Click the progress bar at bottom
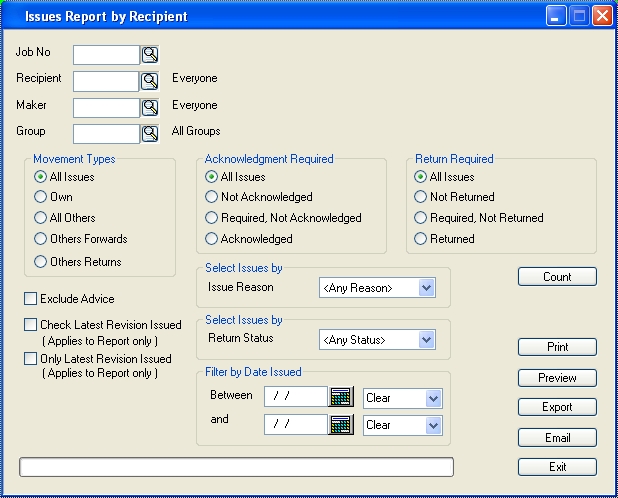Image resolution: width=618 pixels, height=498 pixels. tap(236, 467)
